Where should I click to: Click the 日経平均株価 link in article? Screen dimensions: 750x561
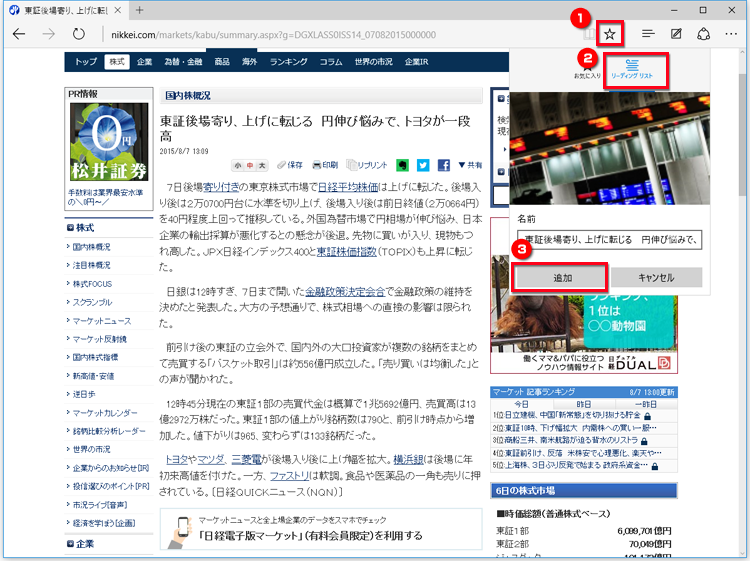coord(346,187)
